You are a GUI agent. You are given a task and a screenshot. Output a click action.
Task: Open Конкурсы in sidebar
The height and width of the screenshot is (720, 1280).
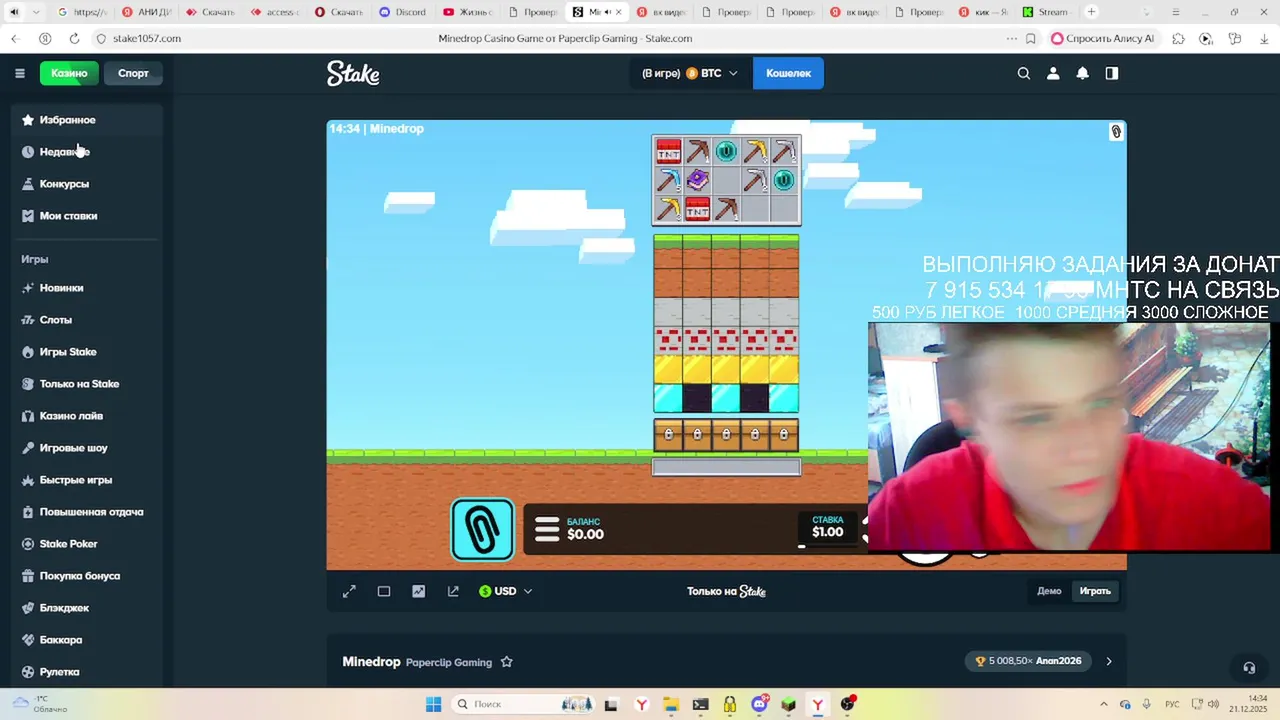tap(88, 184)
